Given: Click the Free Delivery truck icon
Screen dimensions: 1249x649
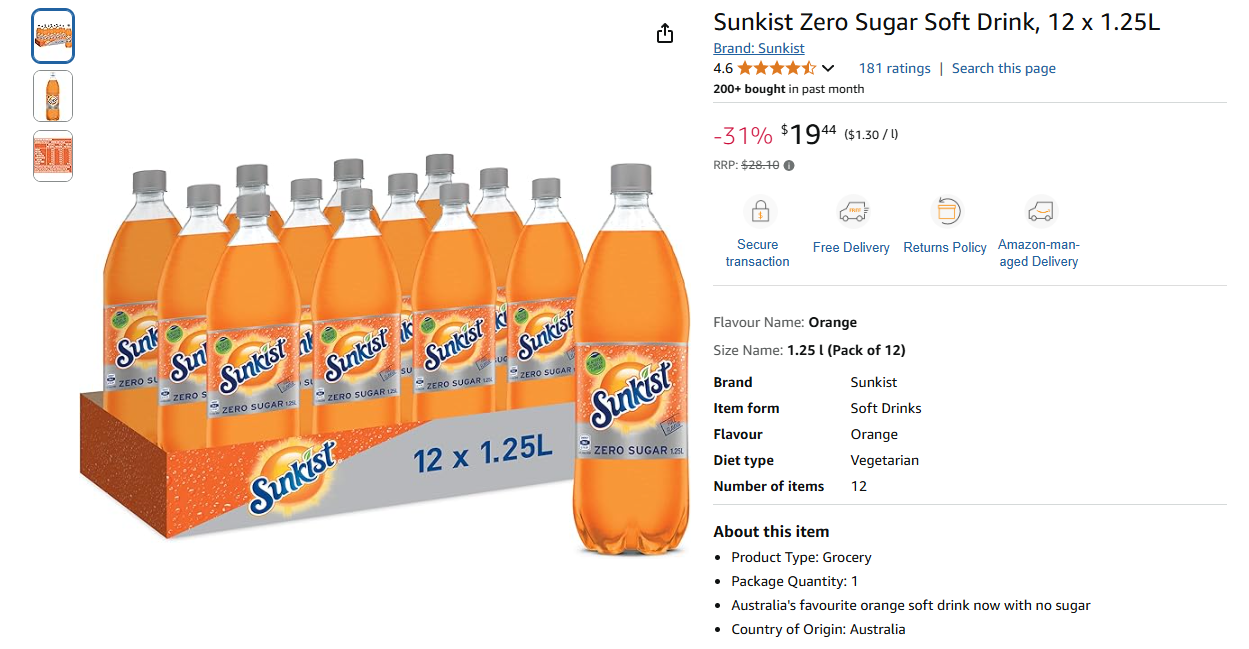Looking at the screenshot, I should click(852, 212).
